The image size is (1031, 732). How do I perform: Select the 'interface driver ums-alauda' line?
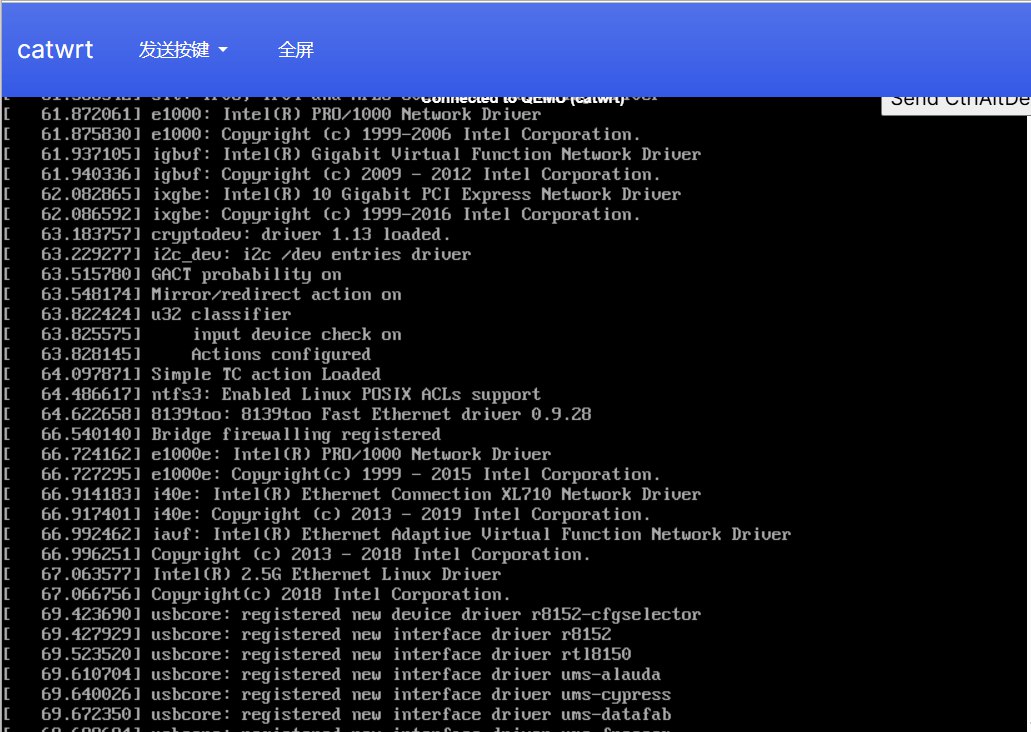point(332,675)
